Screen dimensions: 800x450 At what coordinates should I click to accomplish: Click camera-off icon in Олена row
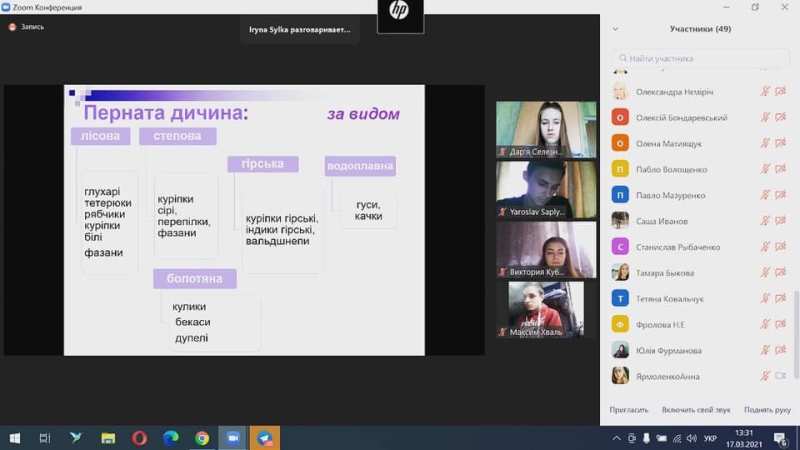pyautogui.click(x=780, y=143)
